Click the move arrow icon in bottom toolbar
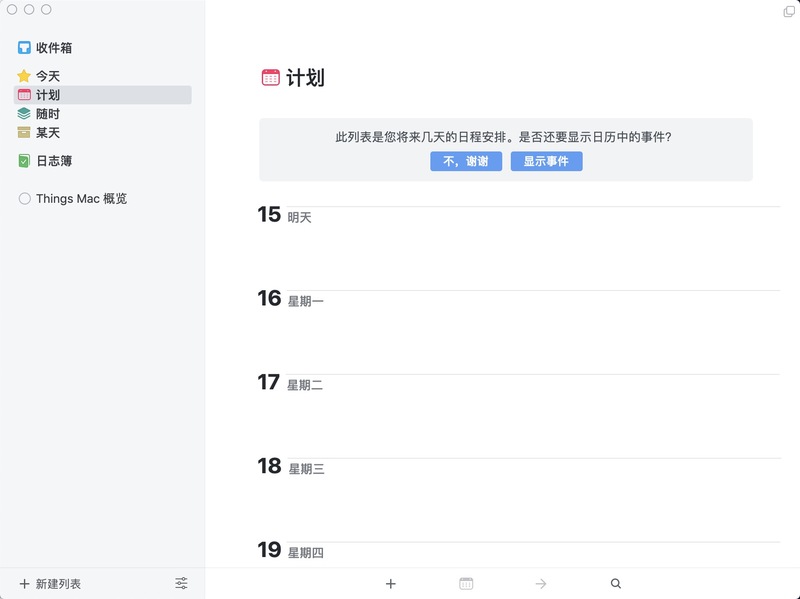The image size is (800, 599). point(541,582)
